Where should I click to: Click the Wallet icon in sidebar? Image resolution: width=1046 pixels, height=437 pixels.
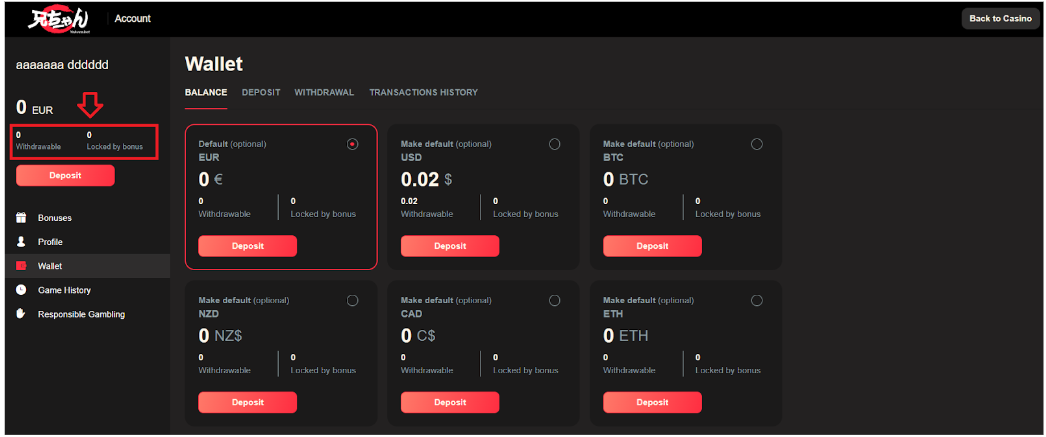tap(21, 266)
